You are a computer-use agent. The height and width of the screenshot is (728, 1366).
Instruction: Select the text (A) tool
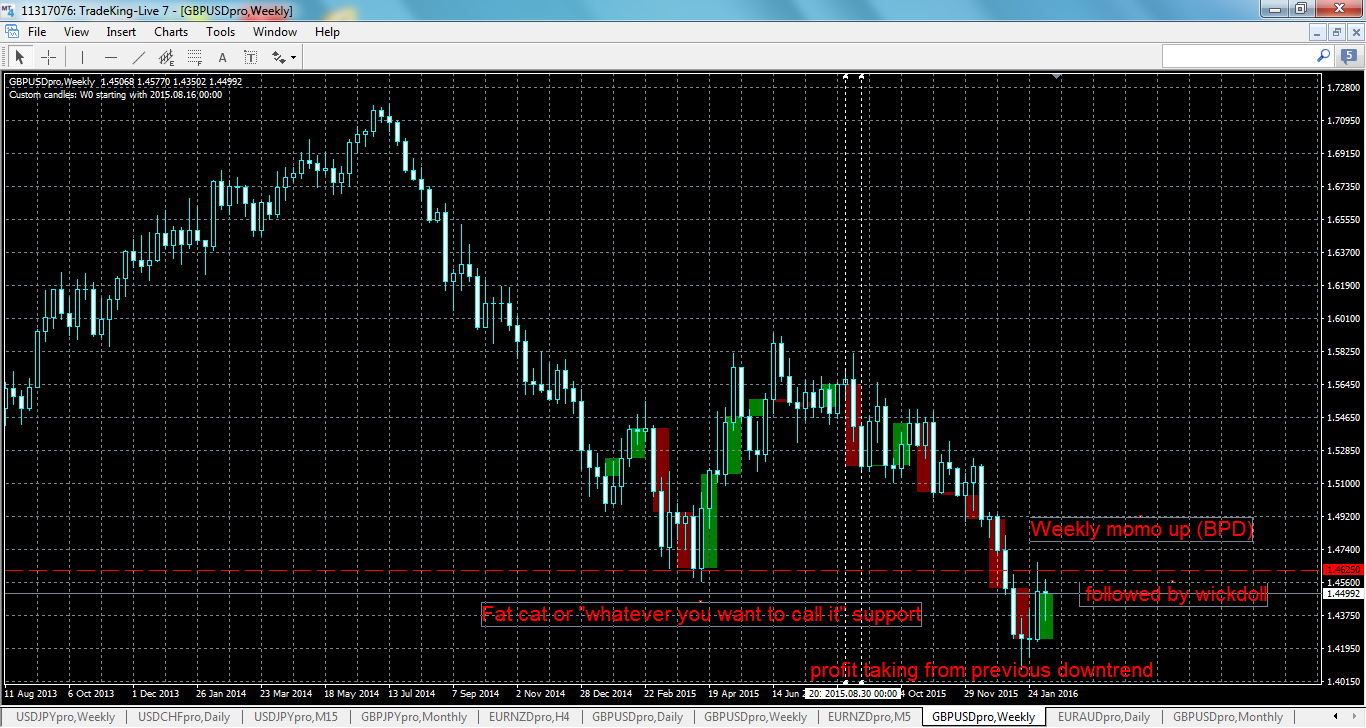[x=223, y=57]
